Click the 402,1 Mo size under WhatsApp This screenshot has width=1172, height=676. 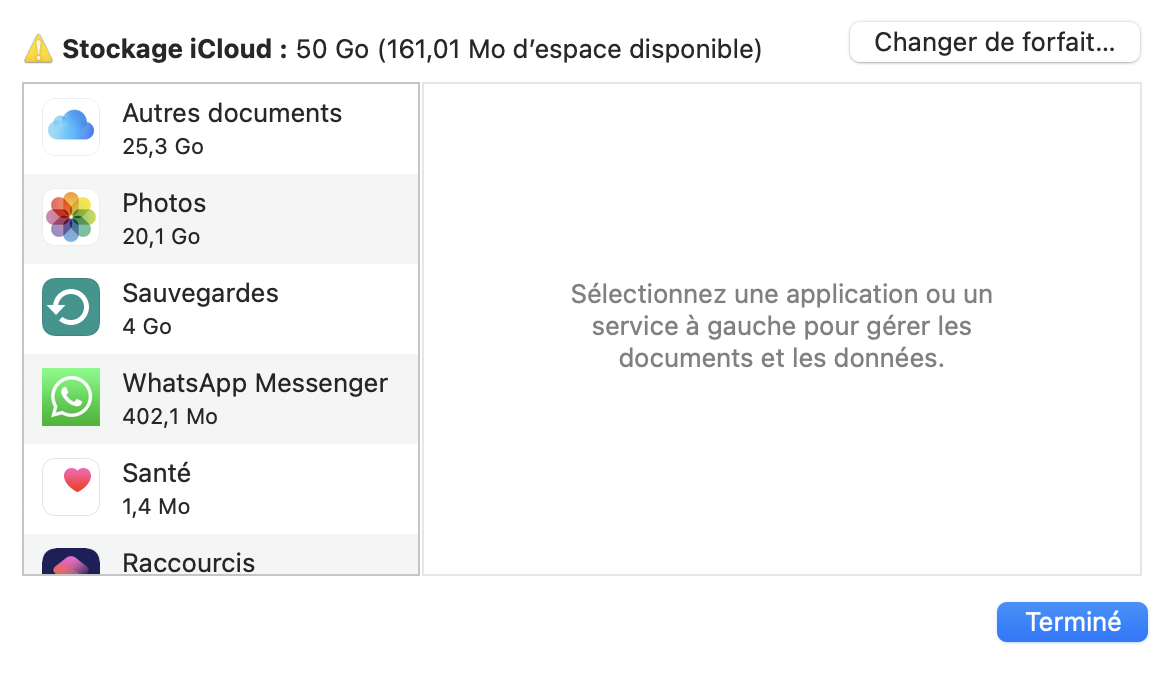click(x=170, y=417)
